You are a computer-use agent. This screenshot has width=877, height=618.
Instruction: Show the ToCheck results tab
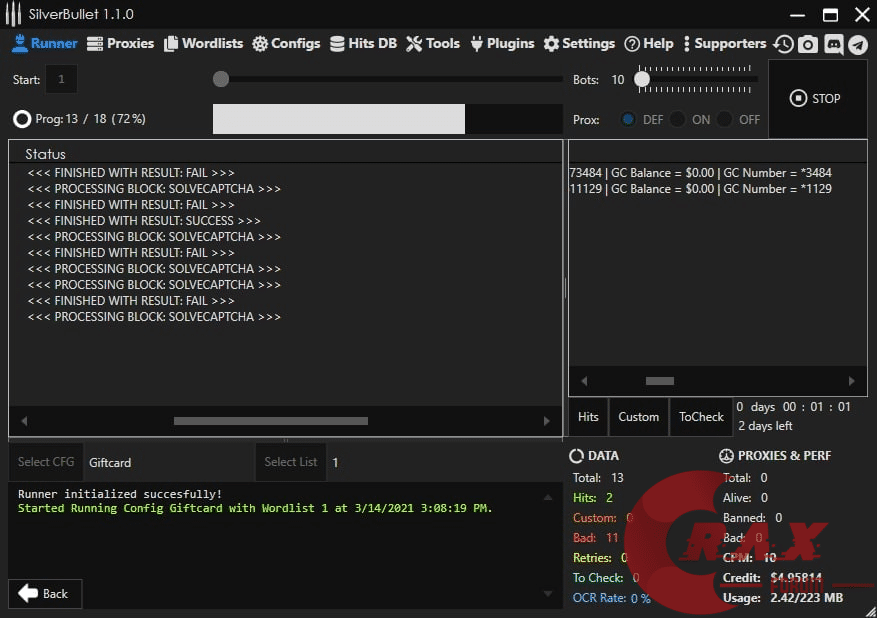click(x=701, y=417)
